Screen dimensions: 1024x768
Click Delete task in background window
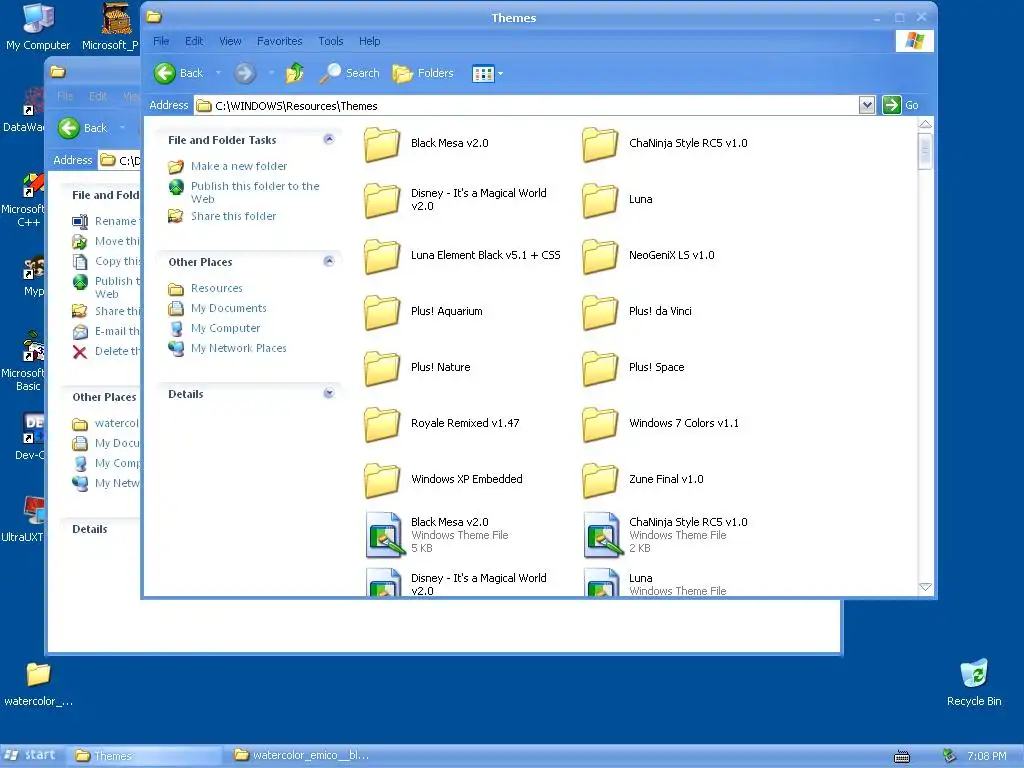coord(106,351)
